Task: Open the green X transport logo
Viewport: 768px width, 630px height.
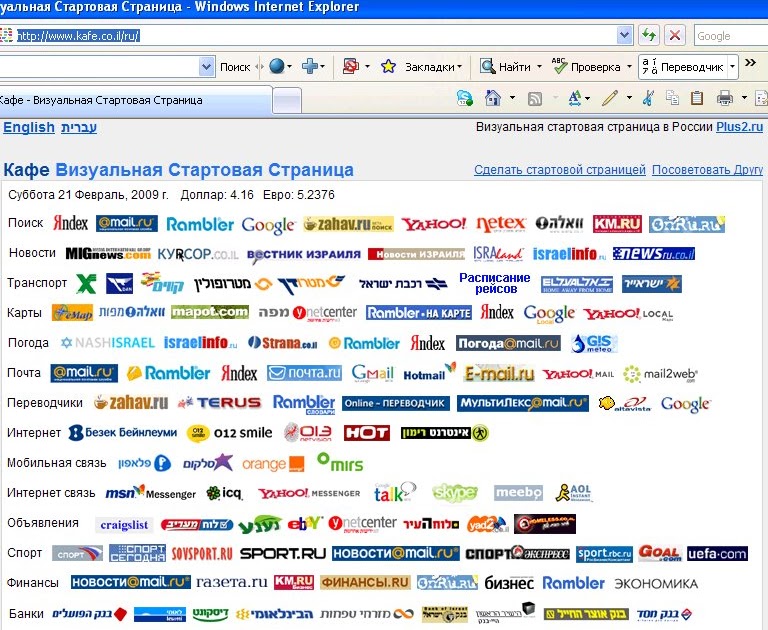Action: [x=86, y=283]
